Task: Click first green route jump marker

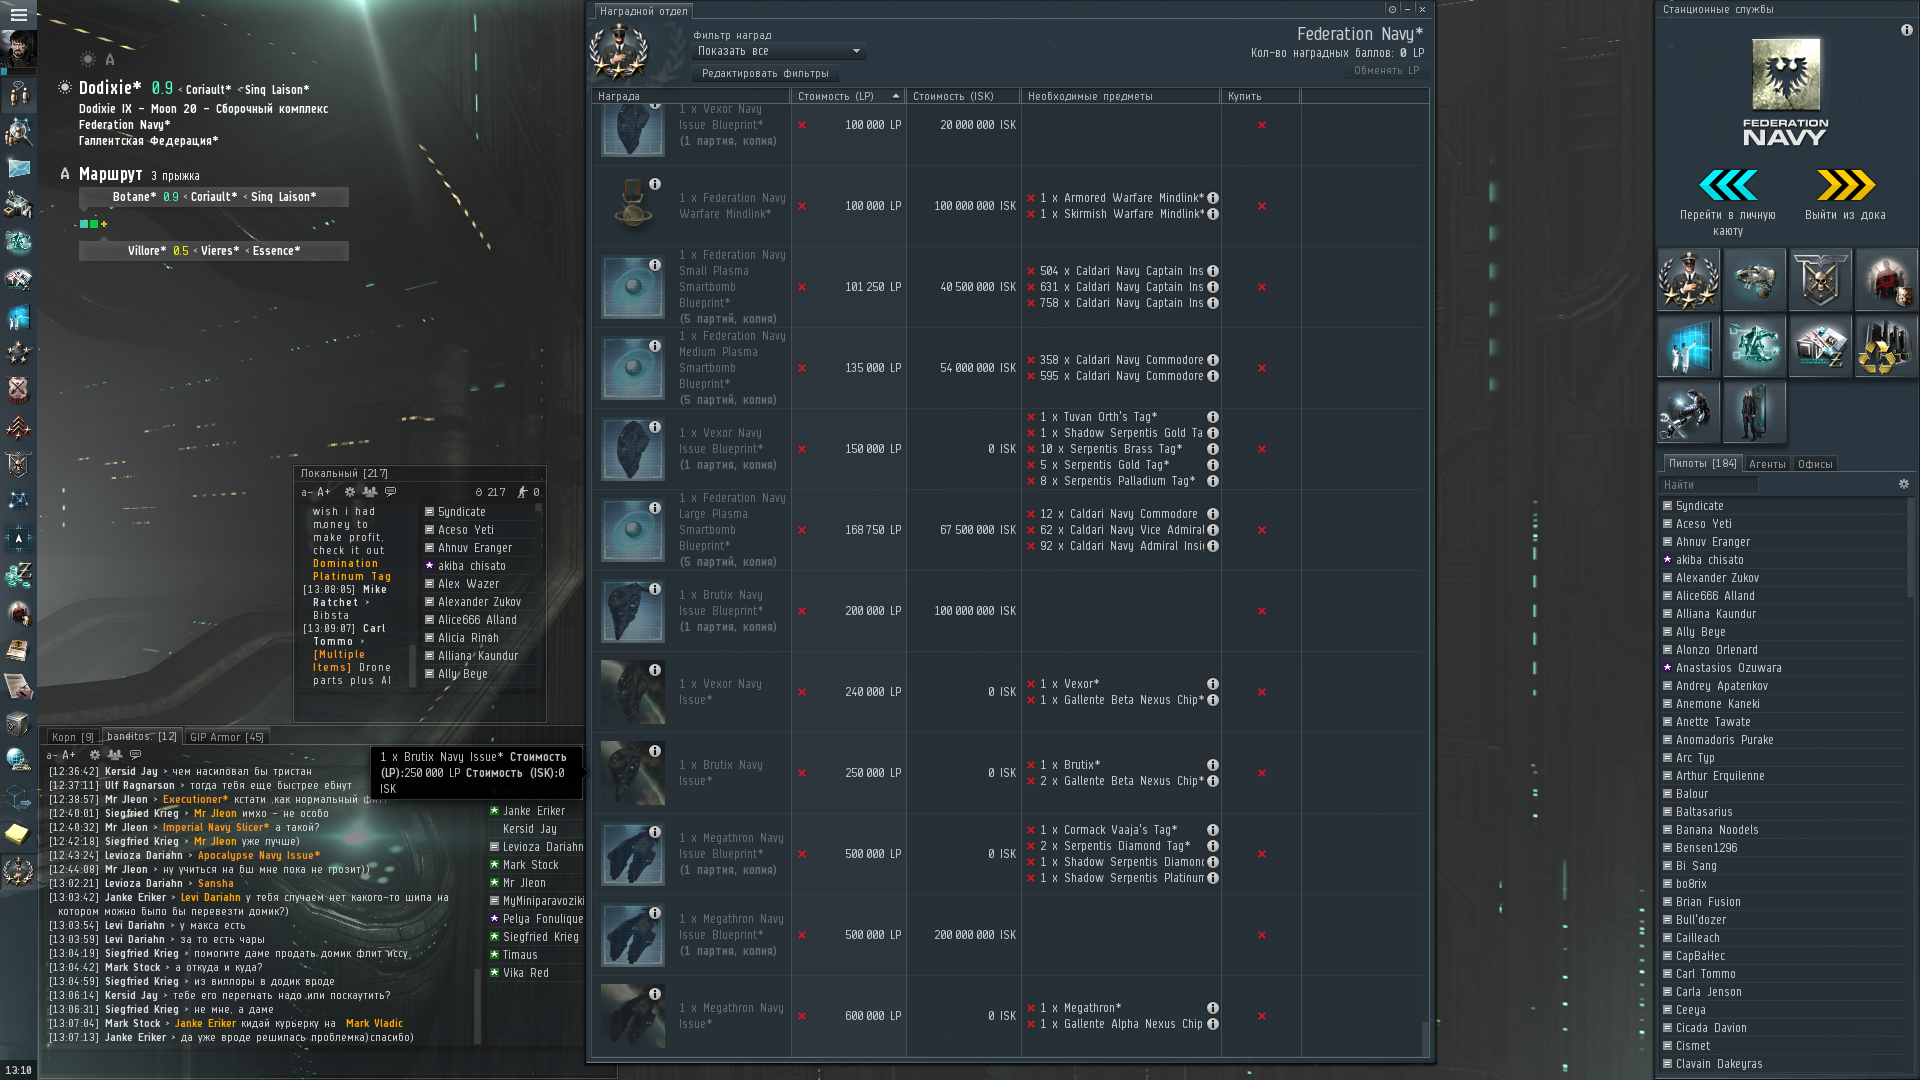Action: click(84, 224)
